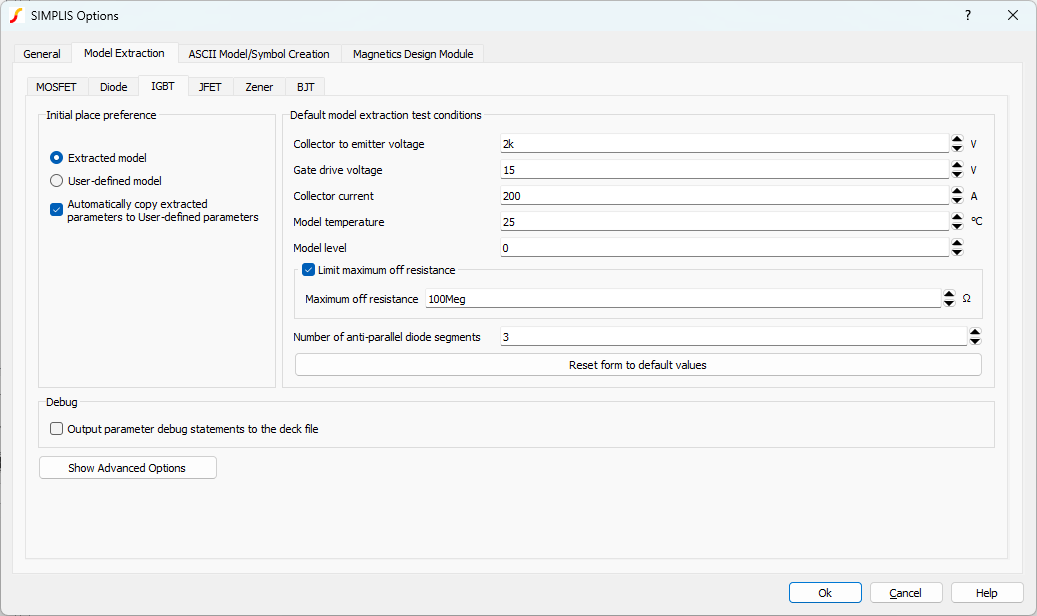This screenshot has height=616, width=1037.
Task: Step up Maximum off resistance value
Action: click(949, 294)
